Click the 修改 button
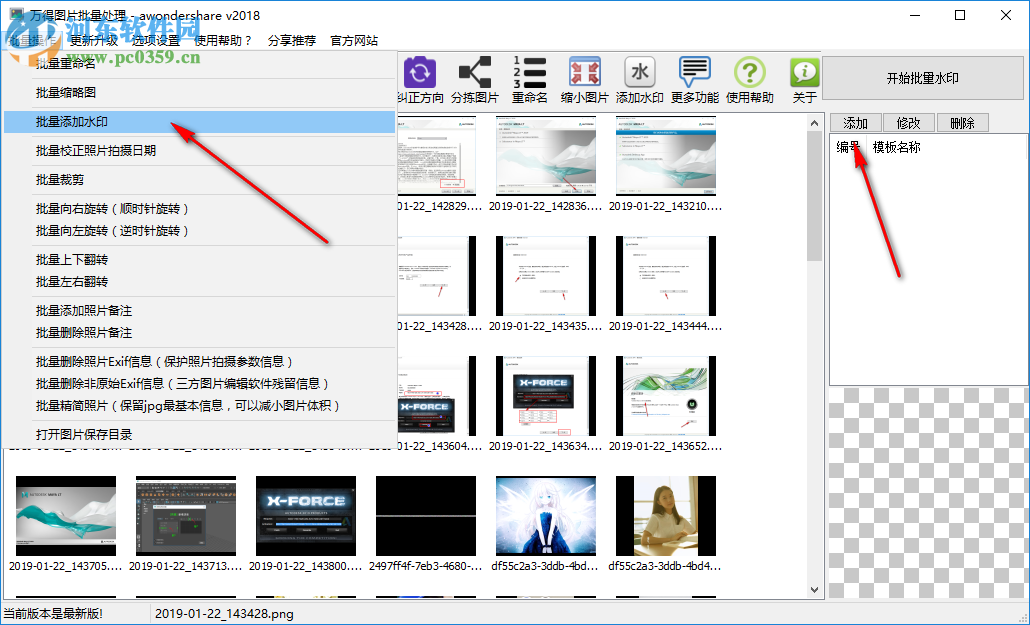This screenshot has width=1030, height=625. pos(908,122)
